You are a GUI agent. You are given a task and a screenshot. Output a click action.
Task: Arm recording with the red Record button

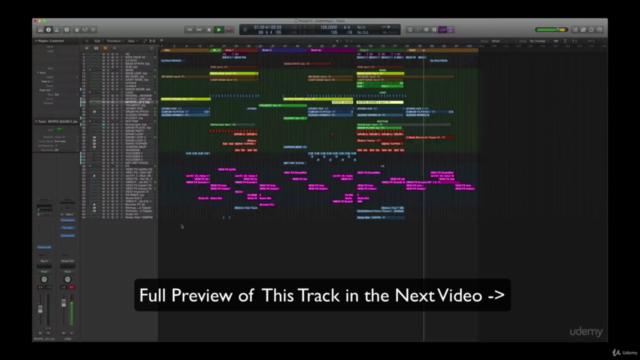229,30
